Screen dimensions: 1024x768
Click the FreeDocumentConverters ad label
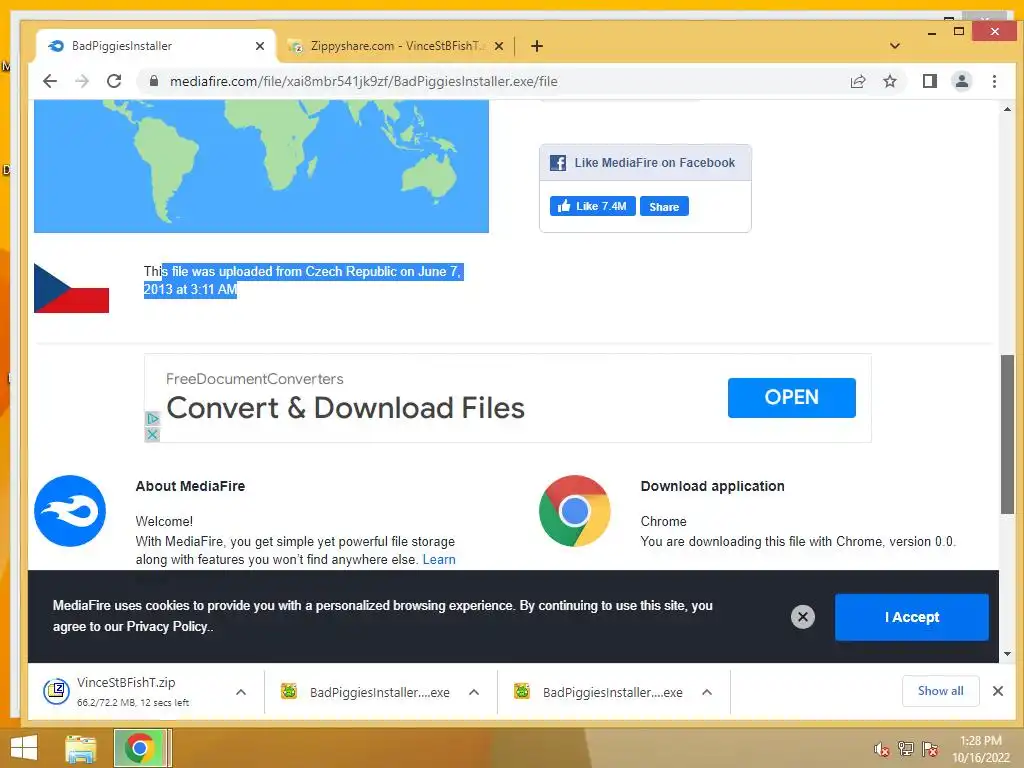point(255,379)
